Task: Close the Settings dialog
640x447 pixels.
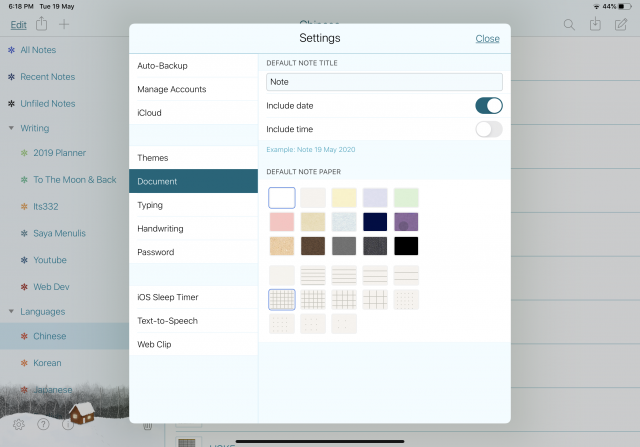Action: coord(487,39)
